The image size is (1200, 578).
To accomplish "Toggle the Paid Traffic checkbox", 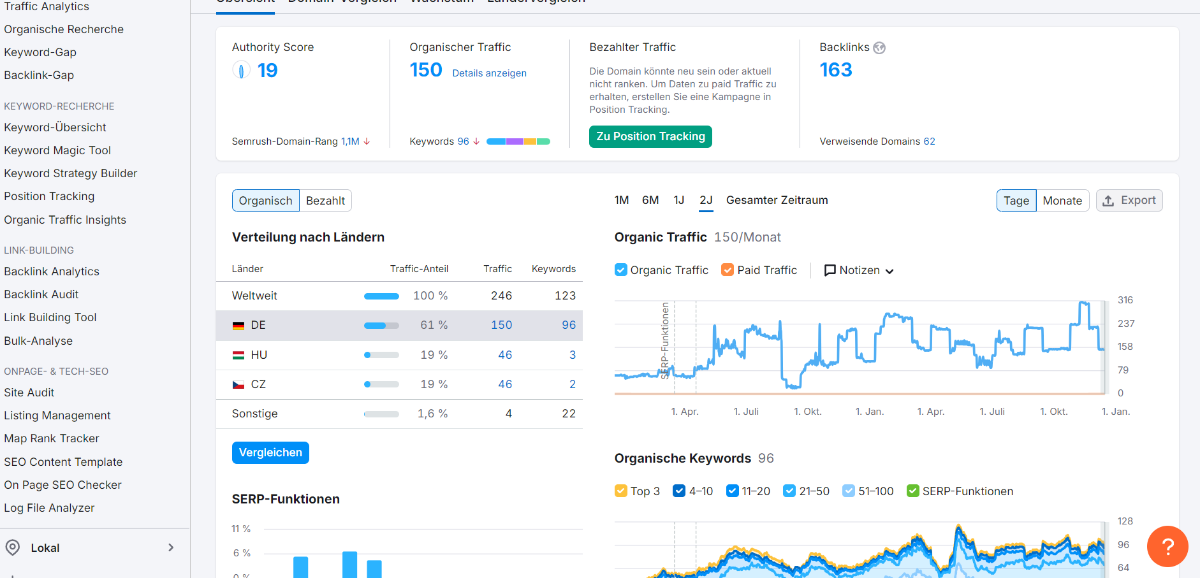I will pyautogui.click(x=728, y=270).
